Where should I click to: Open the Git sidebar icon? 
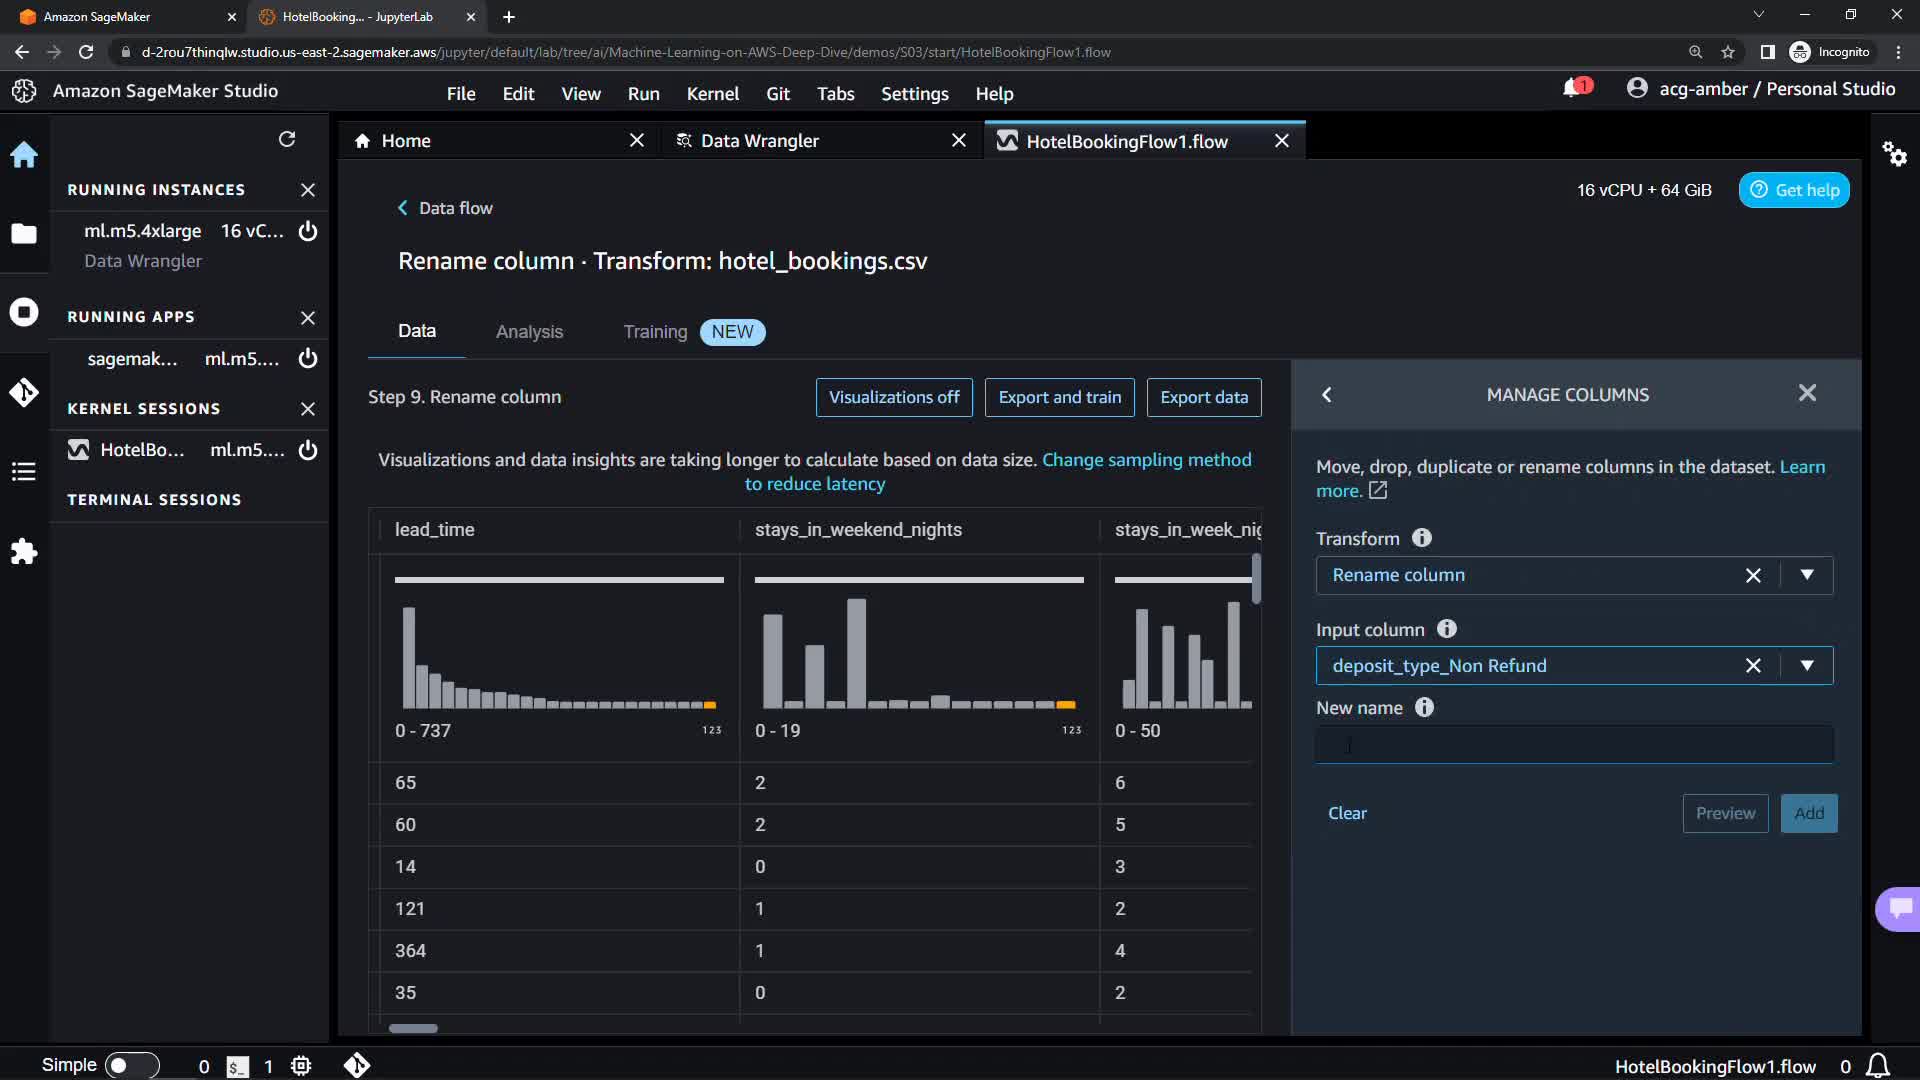(24, 392)
